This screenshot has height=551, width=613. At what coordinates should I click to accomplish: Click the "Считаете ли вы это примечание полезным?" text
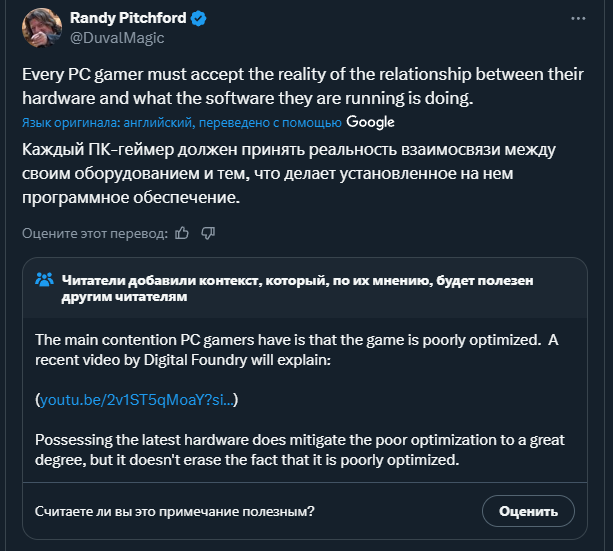(175, 511)
